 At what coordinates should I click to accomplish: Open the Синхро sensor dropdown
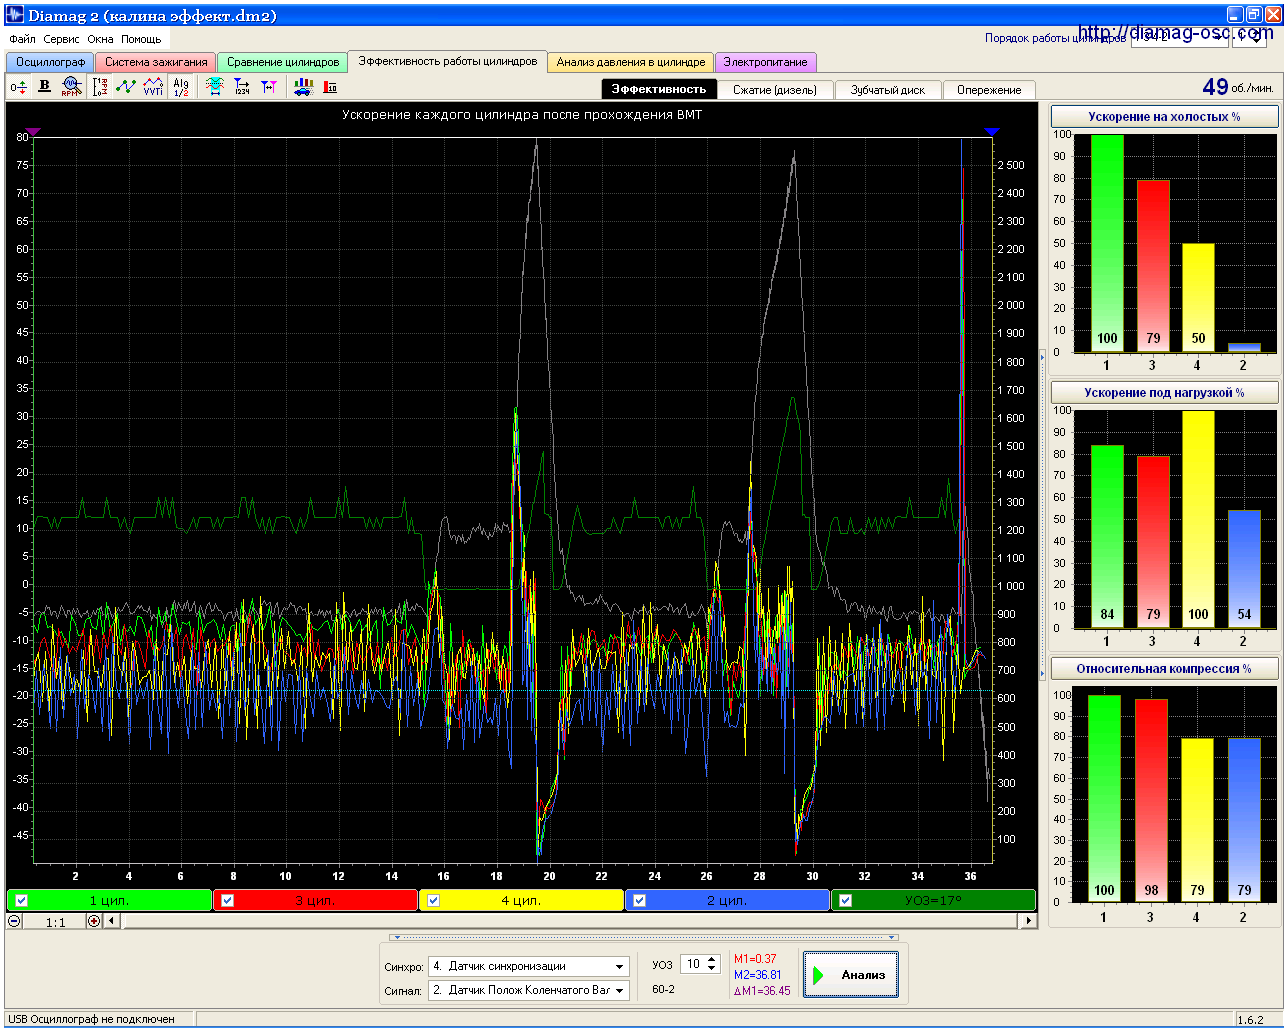point(529,966)
